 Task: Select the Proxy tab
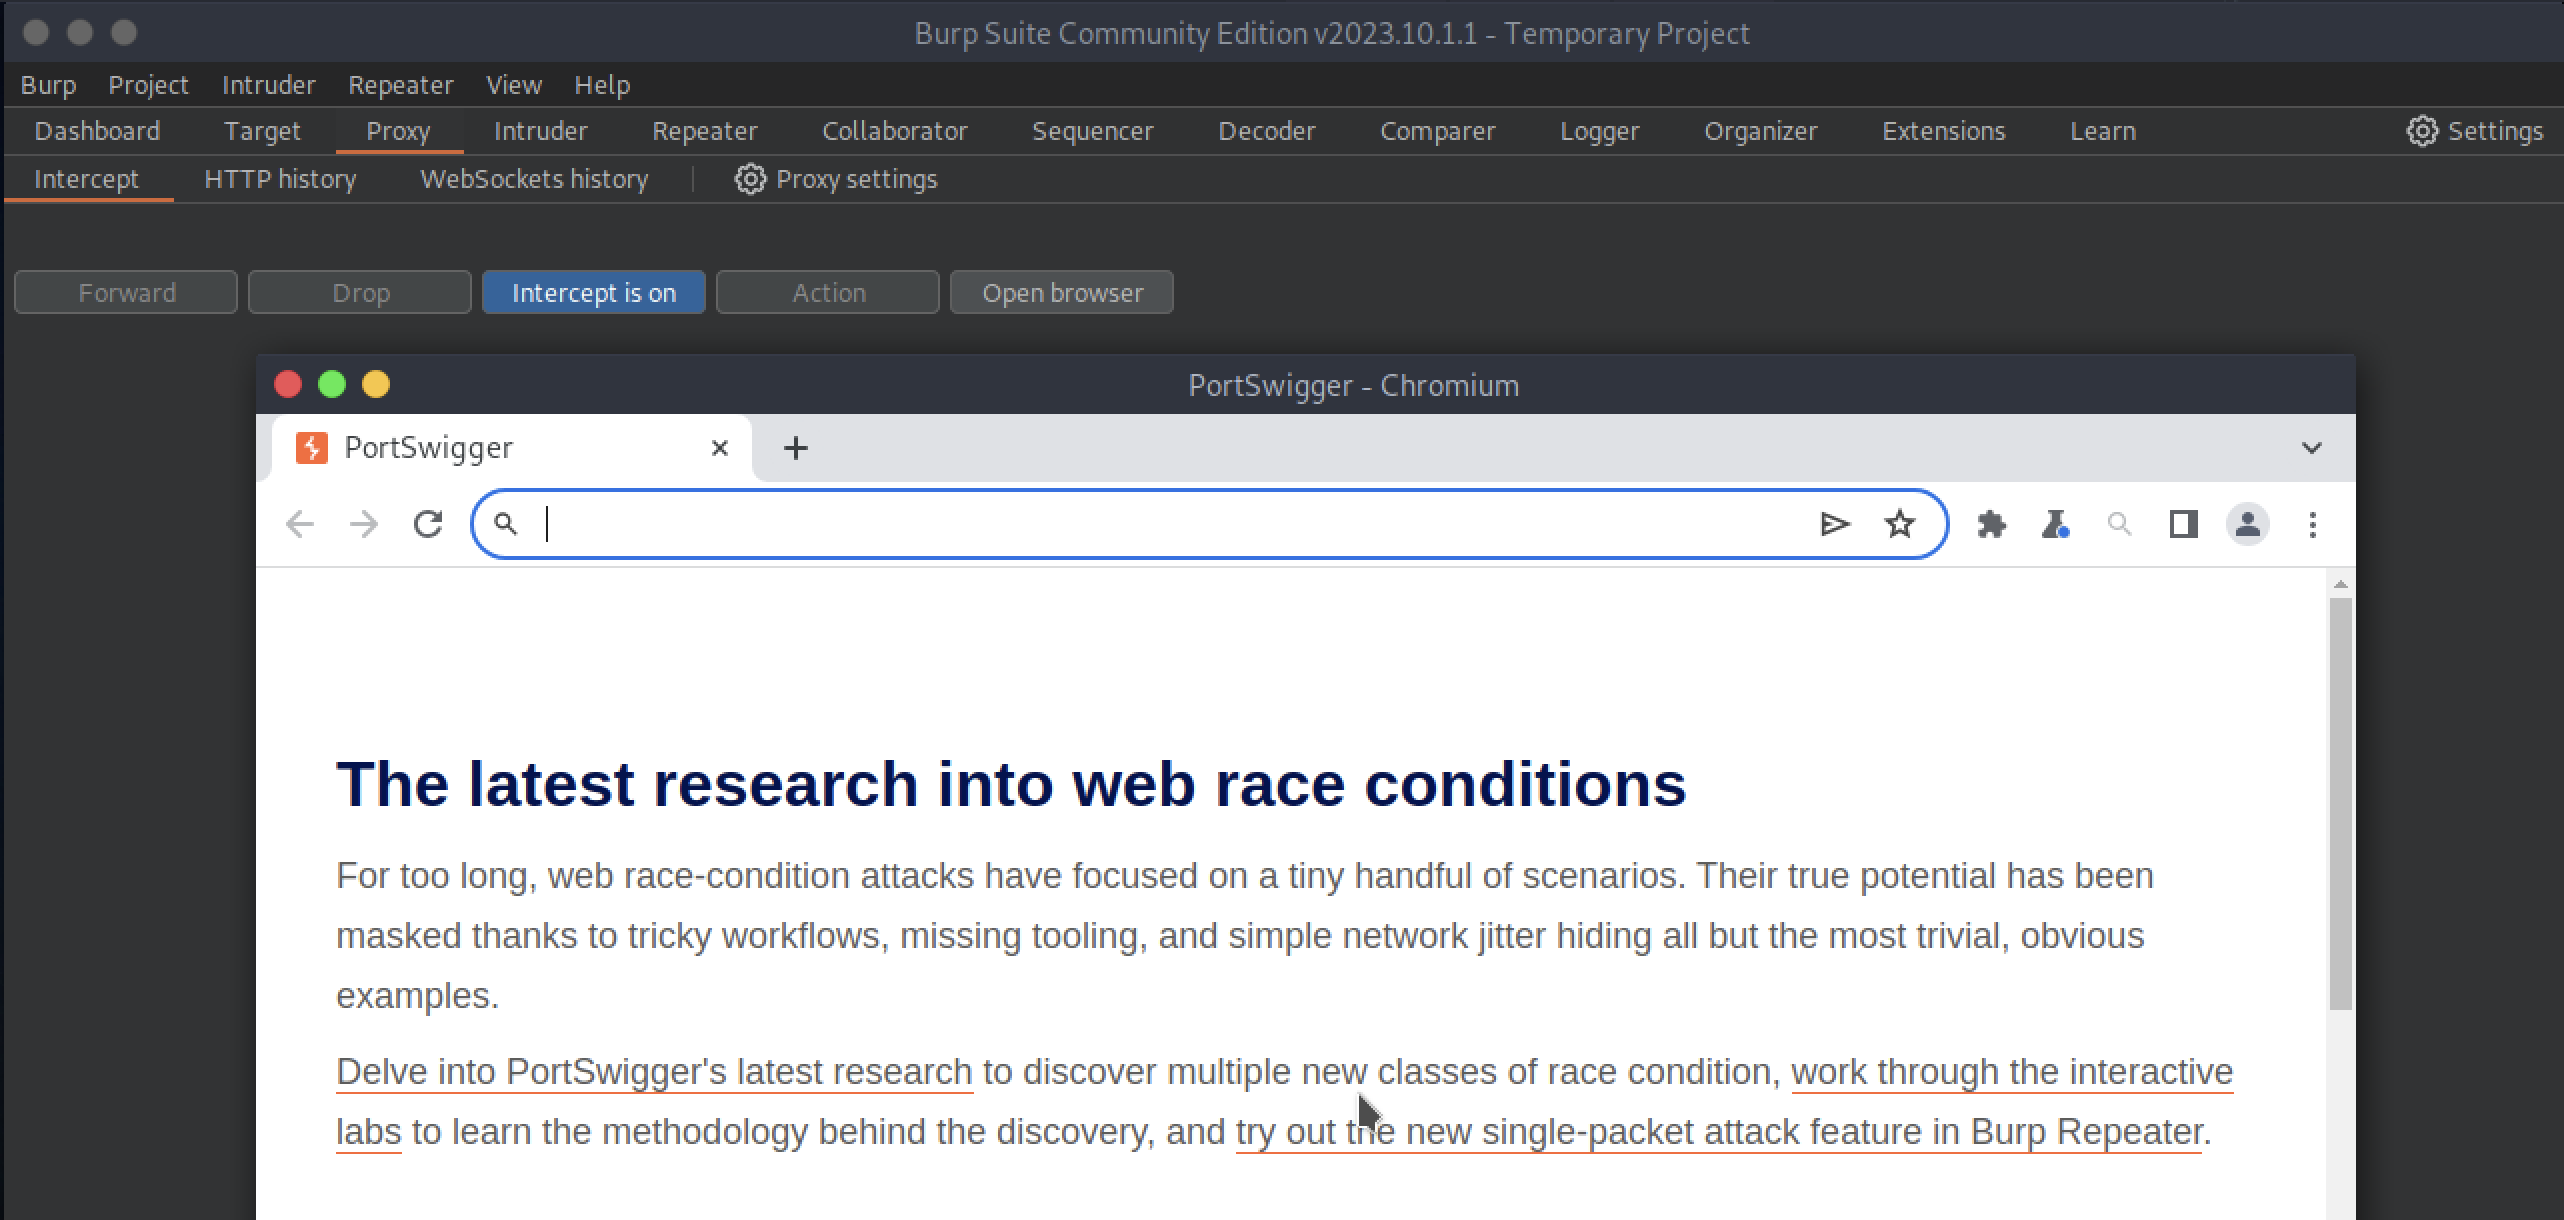pos(398,131)
